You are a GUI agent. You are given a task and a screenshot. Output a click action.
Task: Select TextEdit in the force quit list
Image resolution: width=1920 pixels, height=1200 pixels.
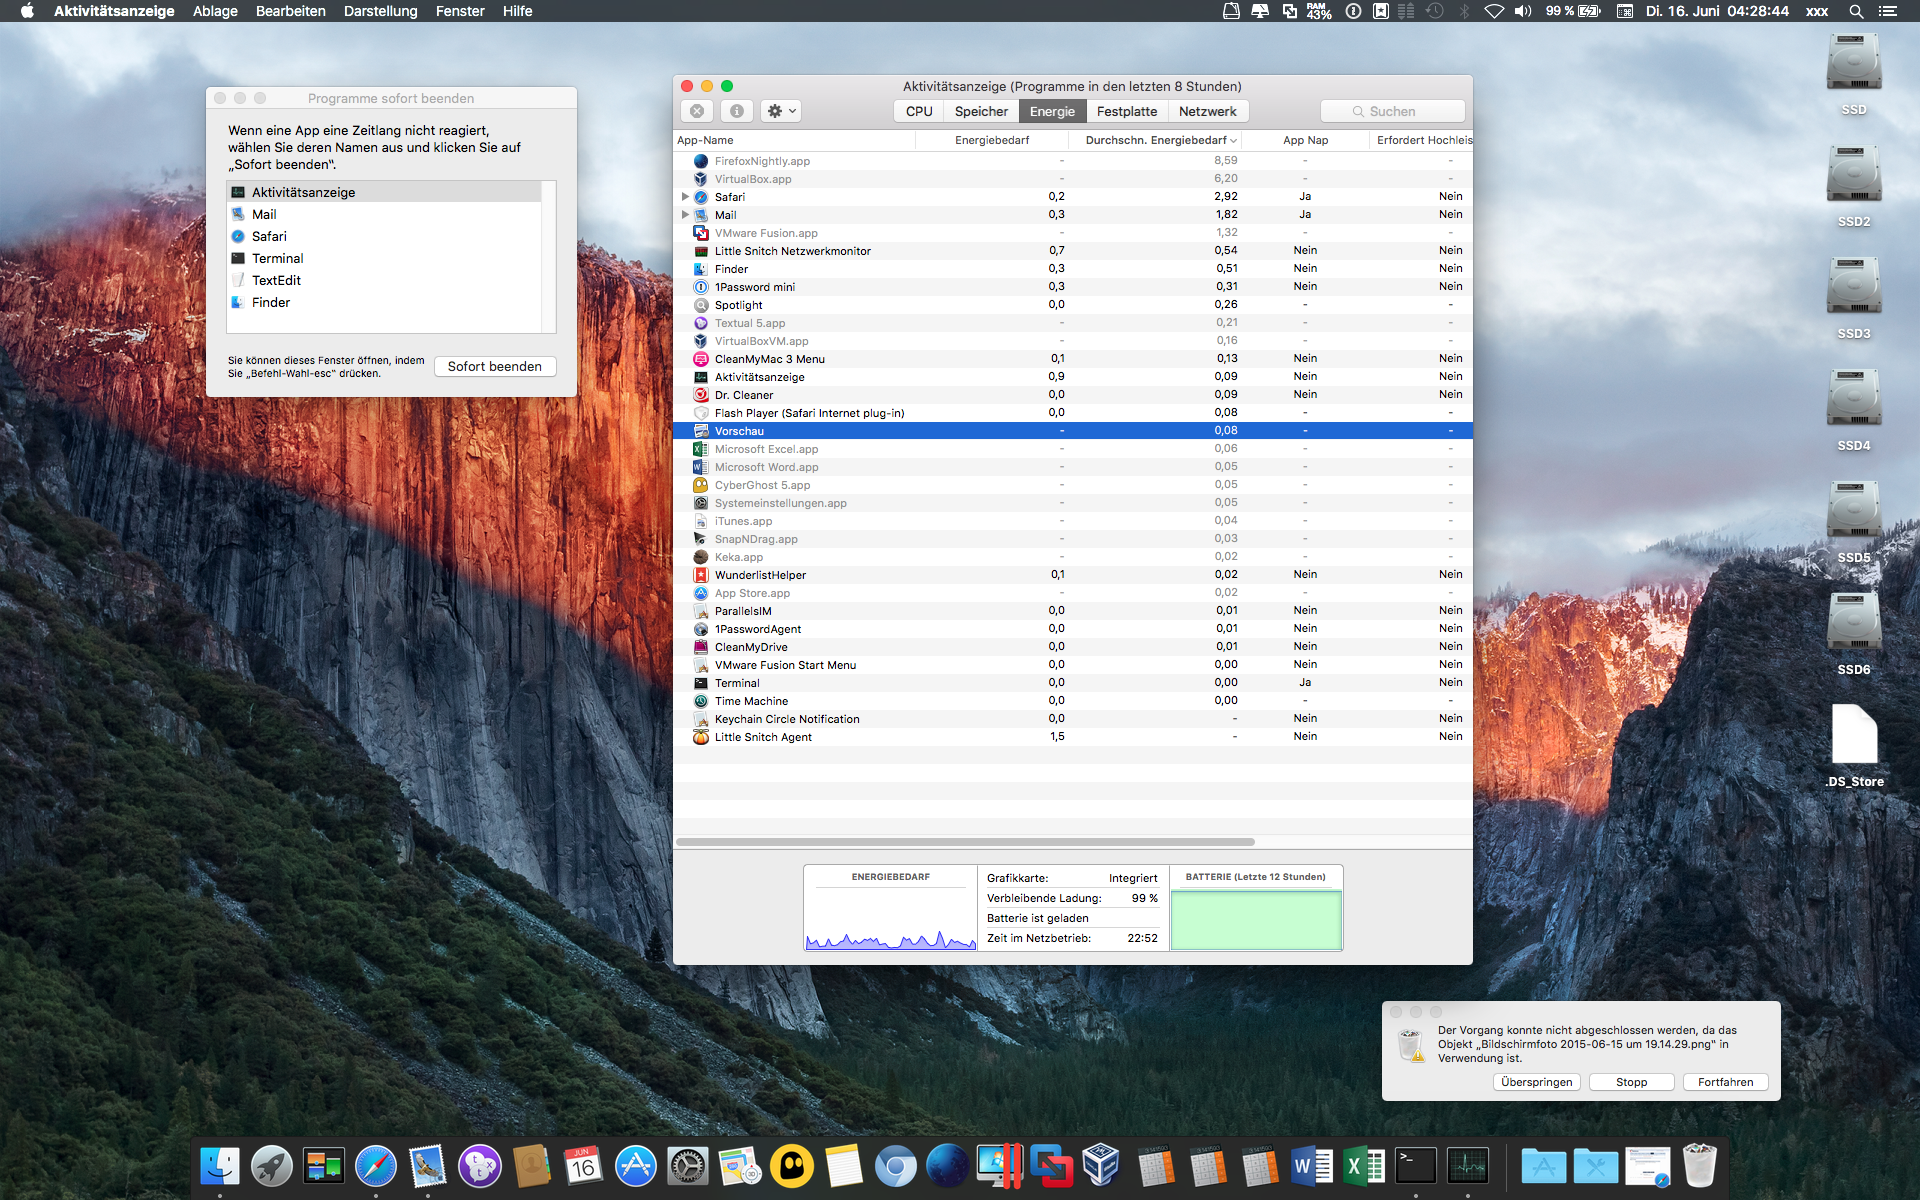(385, 280)
